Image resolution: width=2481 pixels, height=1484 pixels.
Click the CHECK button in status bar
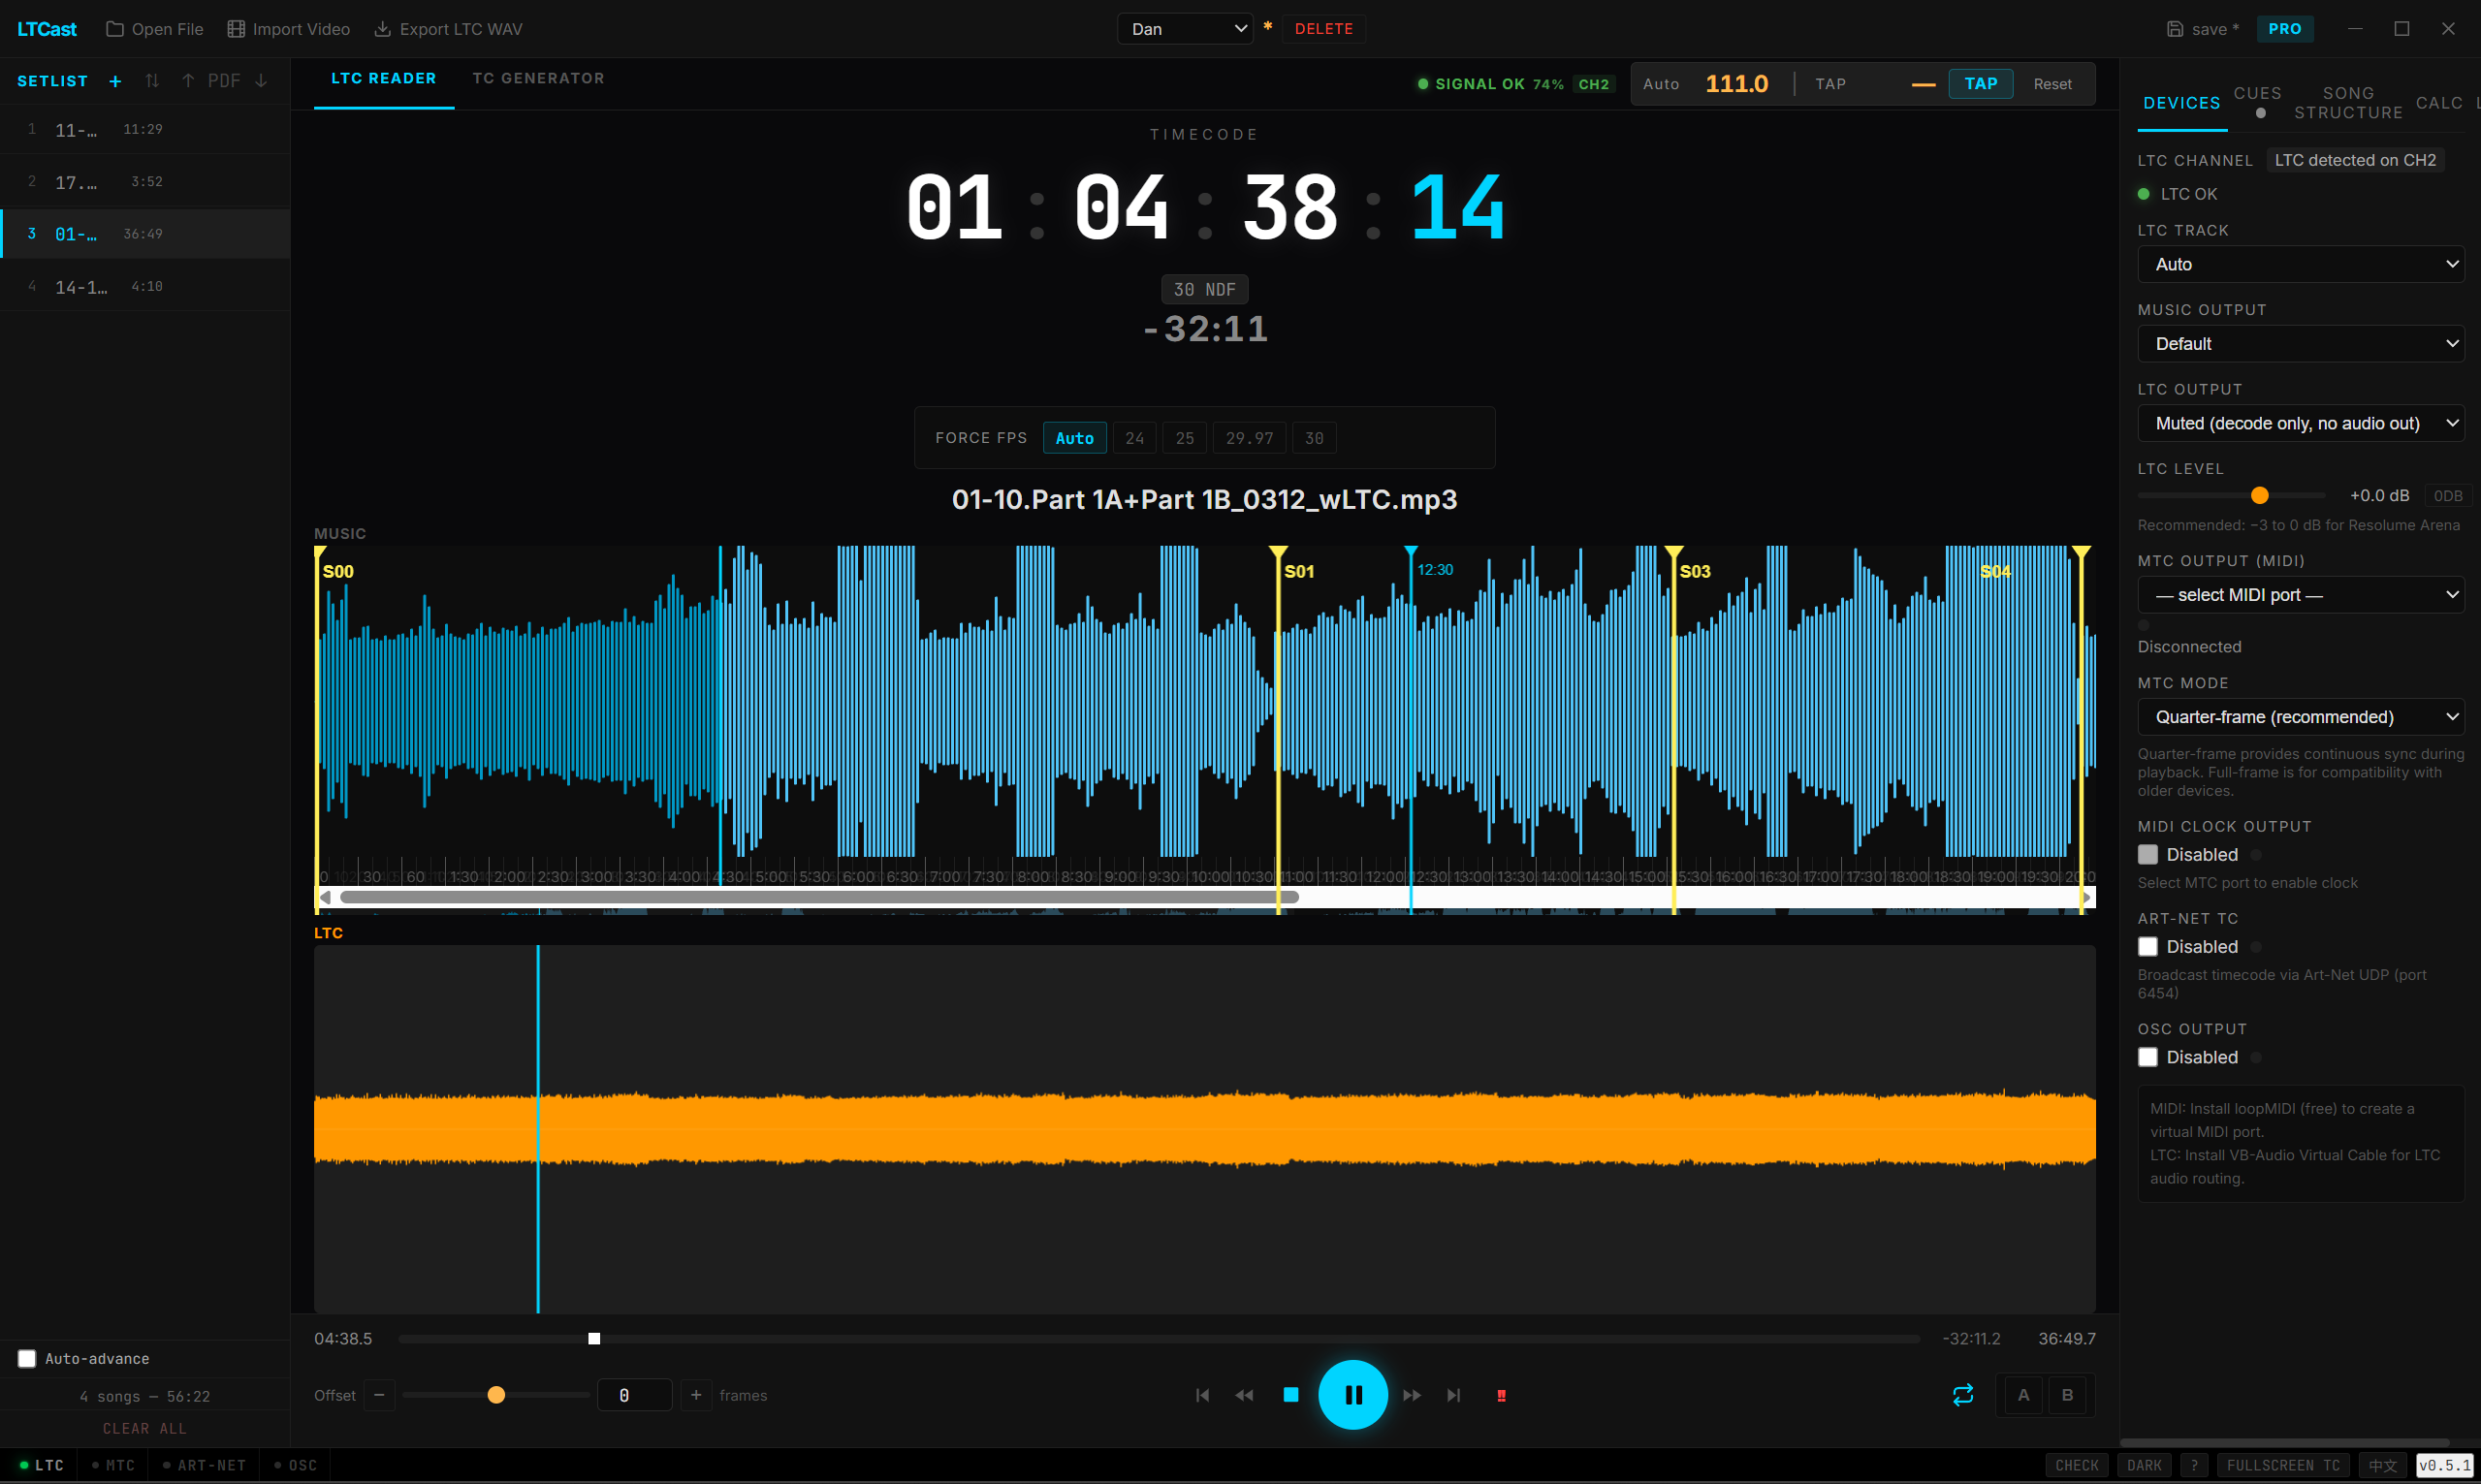(x=2076, y=1465)
